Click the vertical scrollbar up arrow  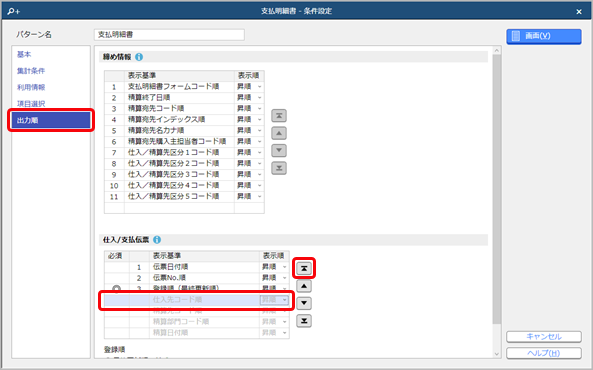(497, 50)
